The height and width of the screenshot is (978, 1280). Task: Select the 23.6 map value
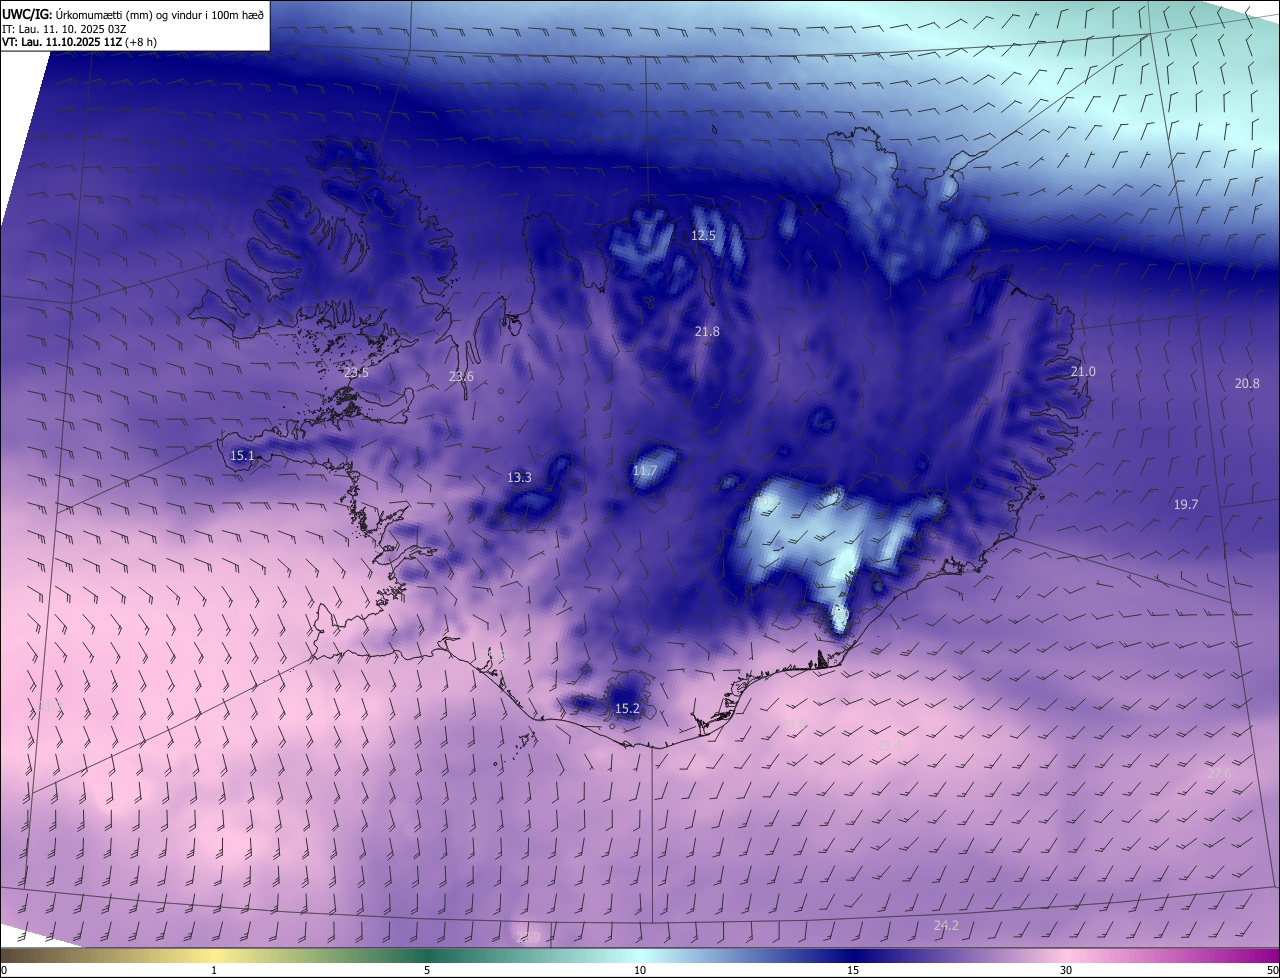tap(461, 377)
